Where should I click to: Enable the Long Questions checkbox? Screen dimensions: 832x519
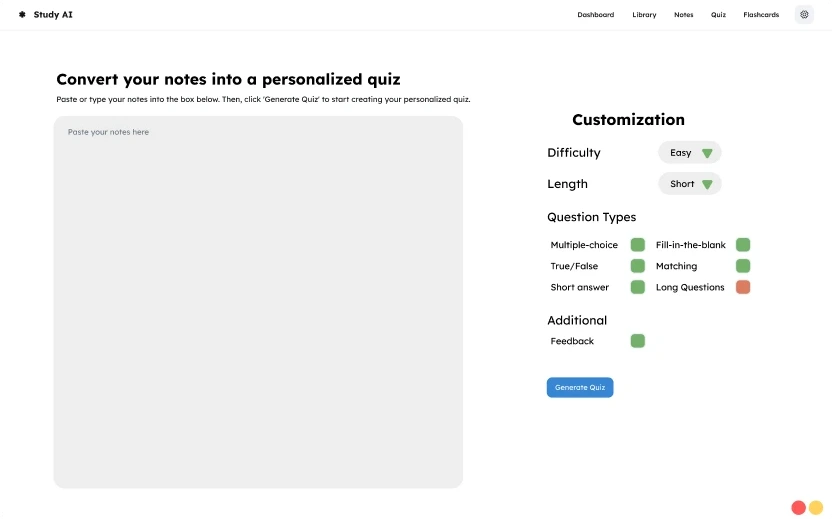743,287
